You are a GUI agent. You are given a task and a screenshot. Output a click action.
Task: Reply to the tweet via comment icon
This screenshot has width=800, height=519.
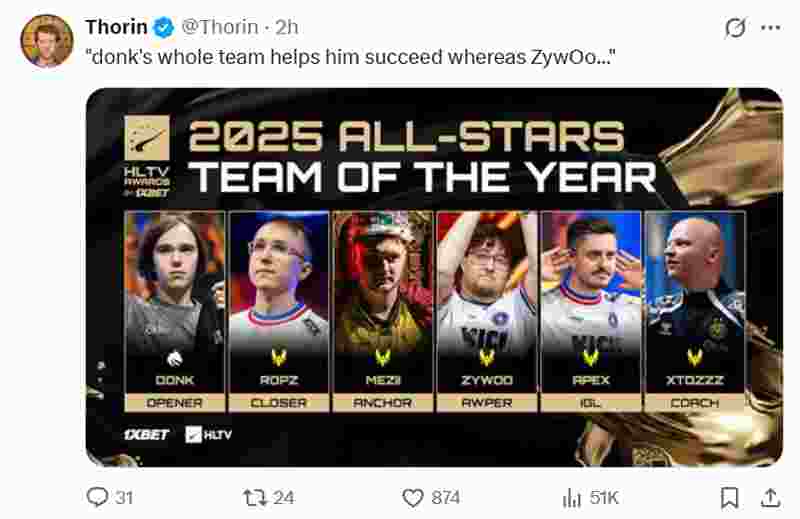point(97,497)
